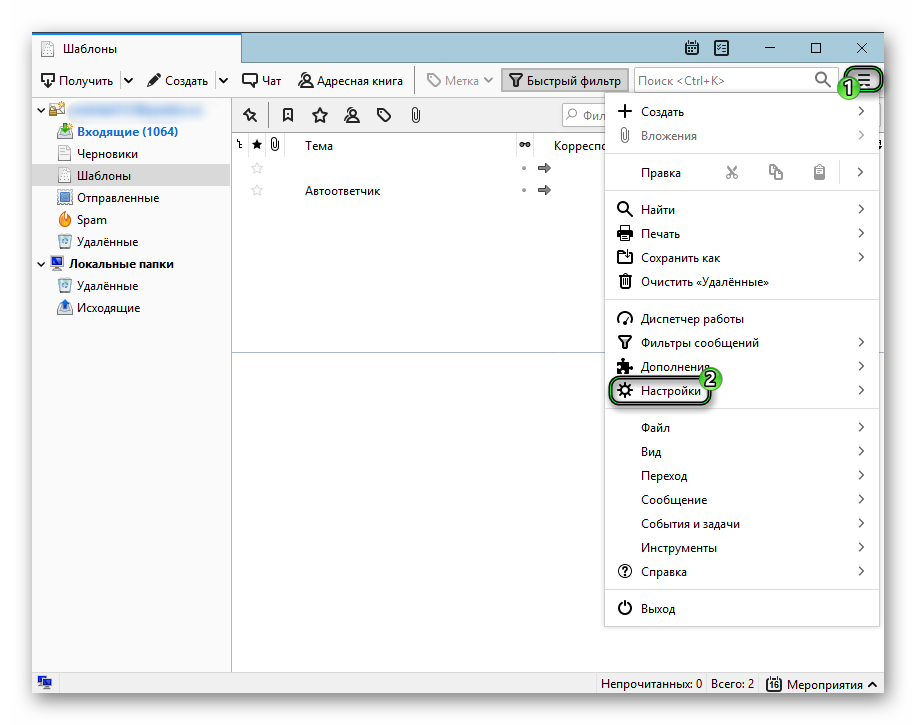916x725 pixels.
Task: Open Адресная книга address book
Action: (350, 81)
